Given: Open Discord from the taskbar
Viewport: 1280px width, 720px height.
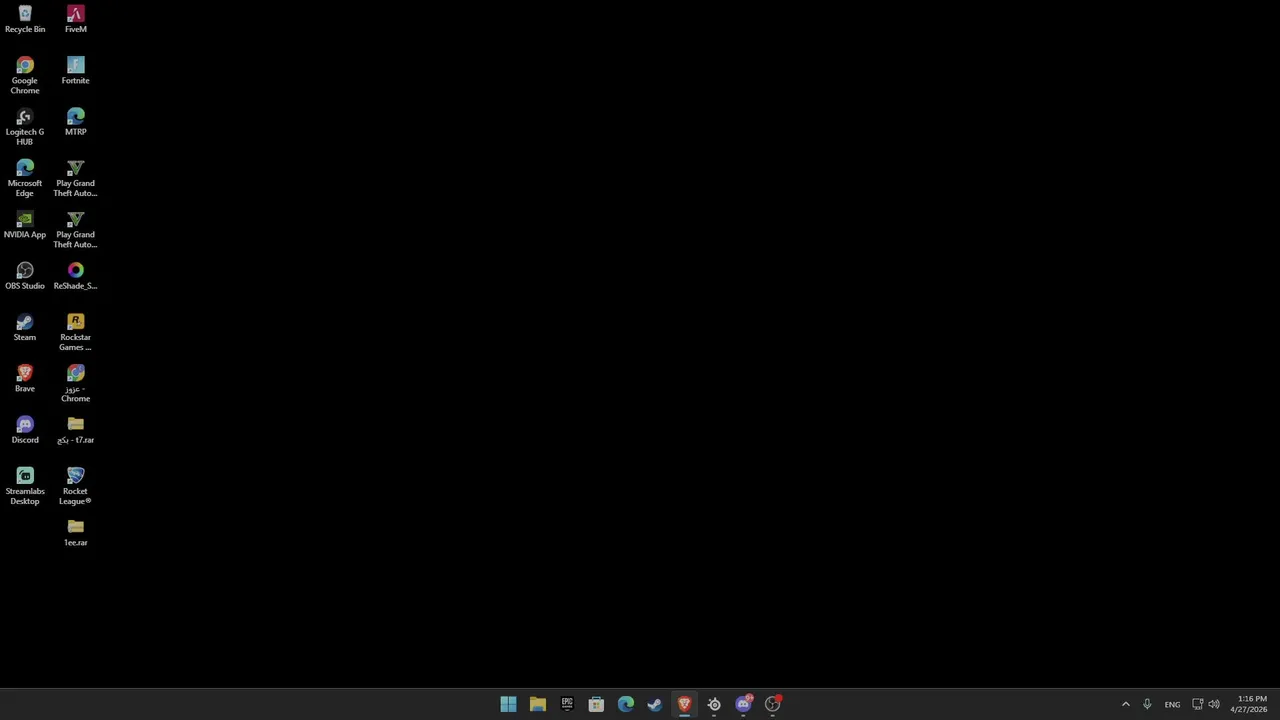Looking at the screenshot, I should click(743, 704).
